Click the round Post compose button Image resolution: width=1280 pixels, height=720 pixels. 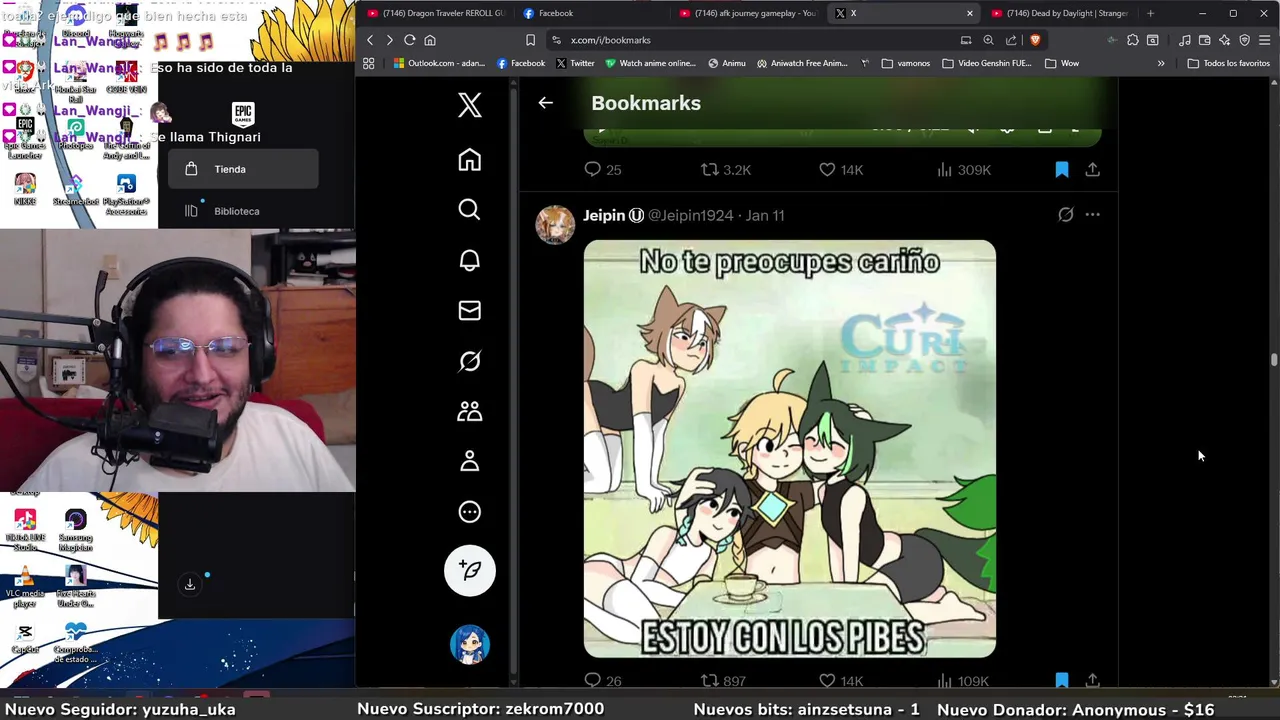pyautogui.click(x=469, y=570)
